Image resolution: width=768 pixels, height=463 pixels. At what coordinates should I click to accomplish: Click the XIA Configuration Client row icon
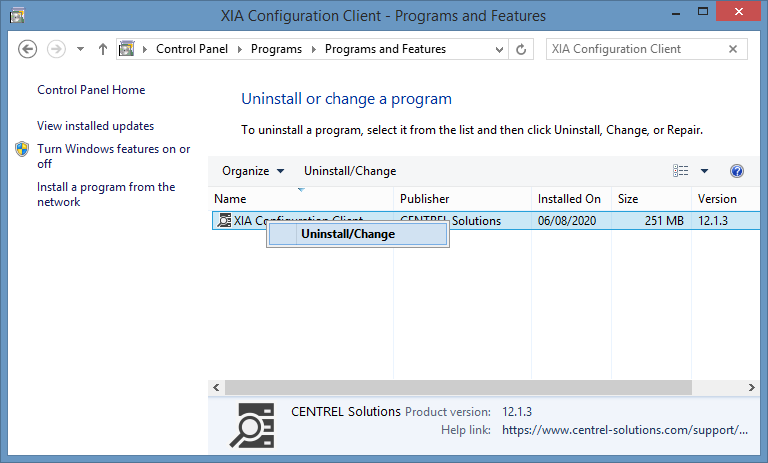[224, 220]
